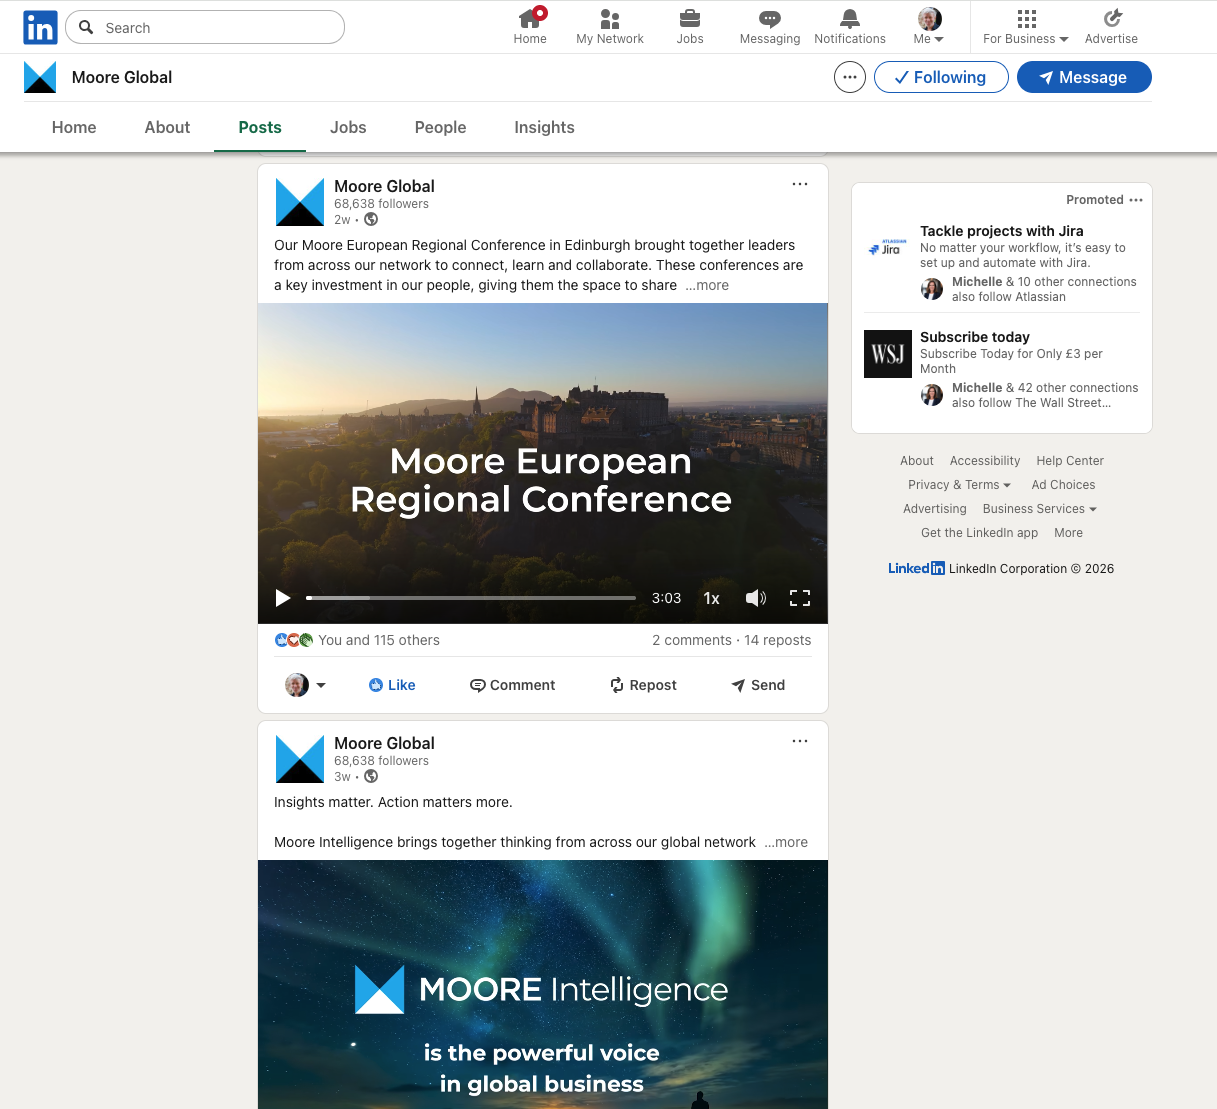Image resolution: width=1217 pixels, height=1109 pixels.
Task: Click the Search input field
Action: tap(205, 27)
